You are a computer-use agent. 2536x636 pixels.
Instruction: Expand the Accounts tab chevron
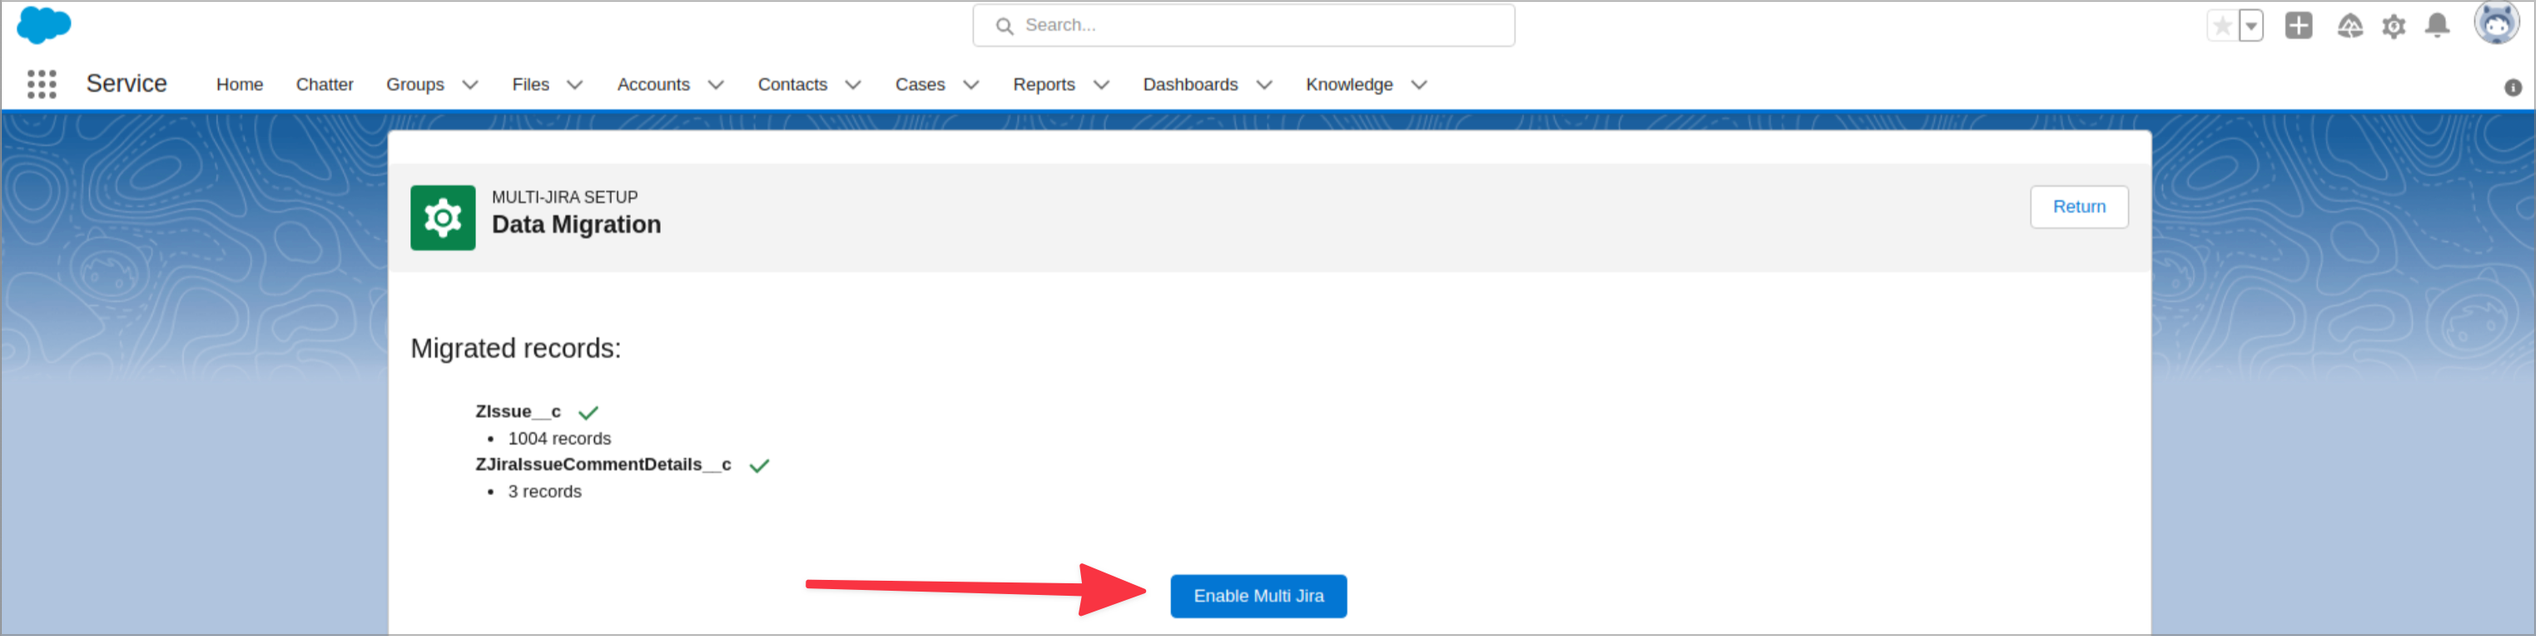[716, 85]
